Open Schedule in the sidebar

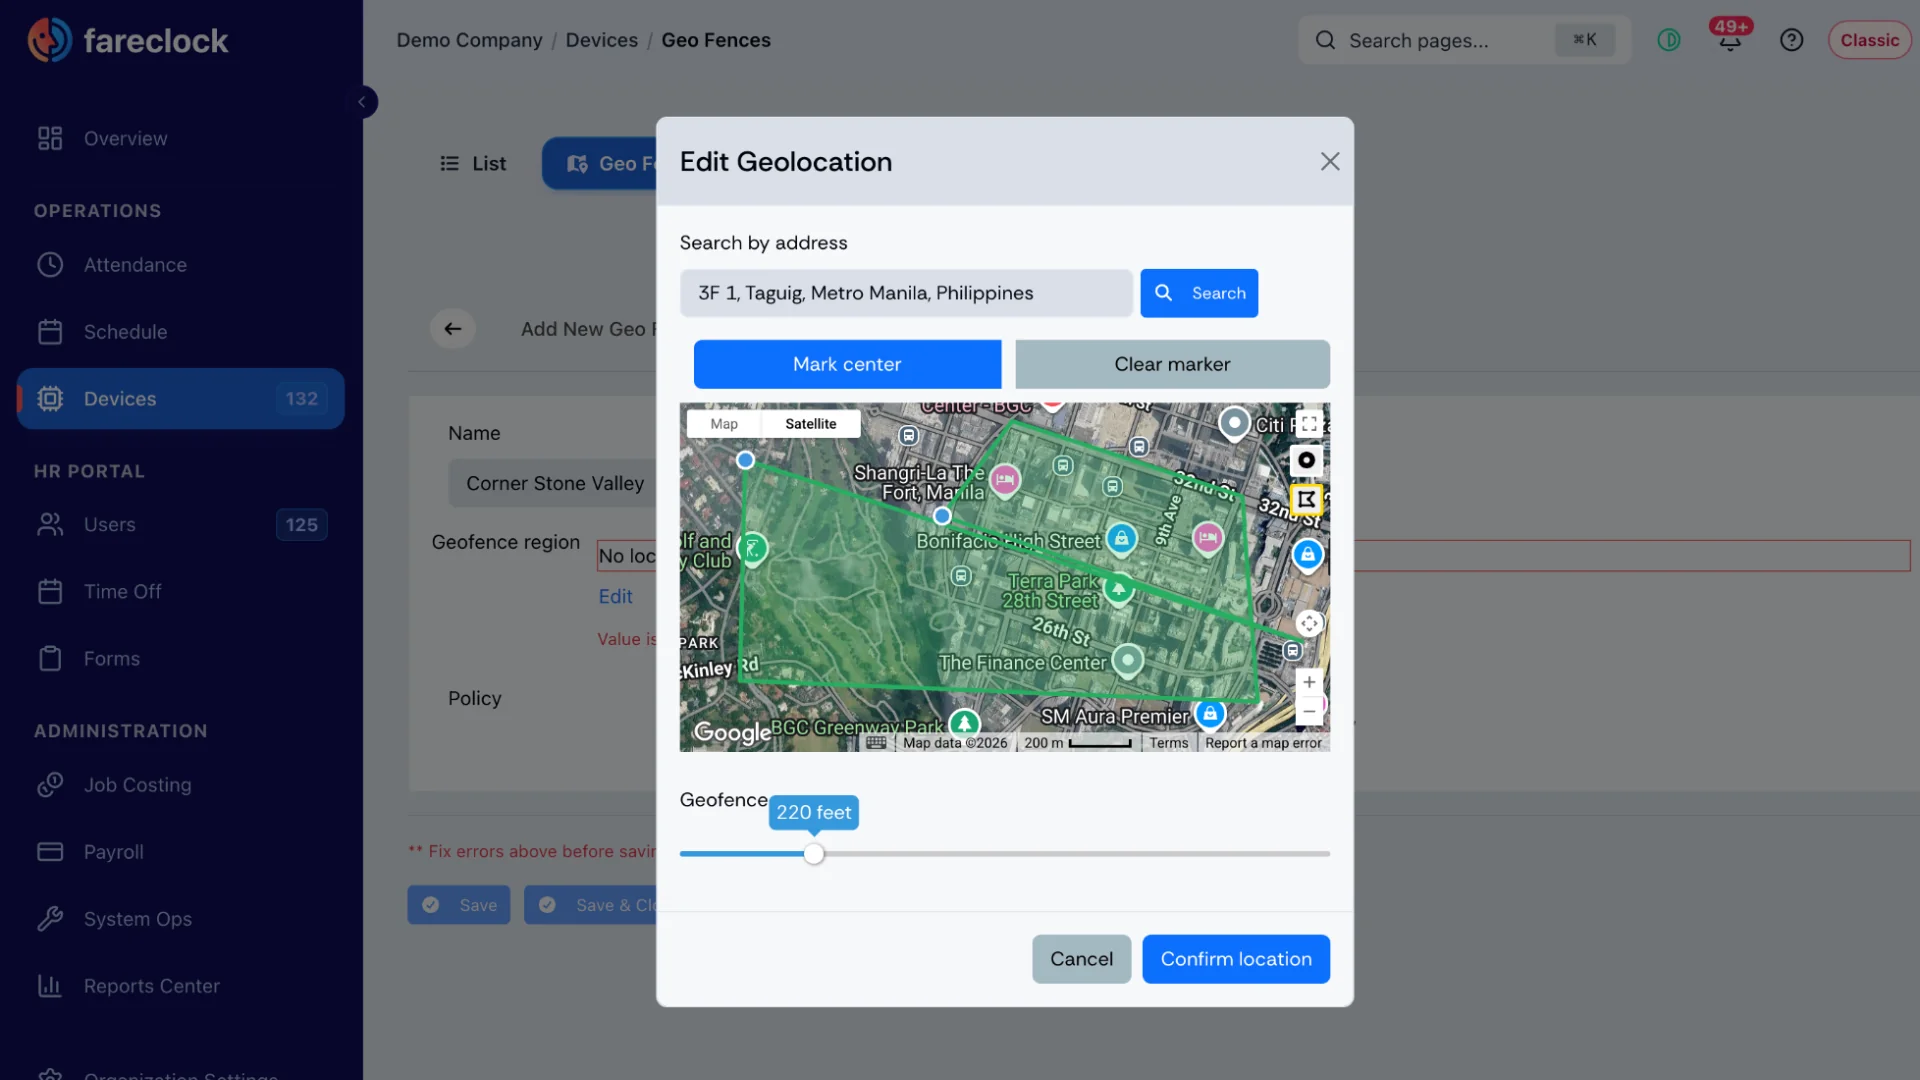coord(180,332)
